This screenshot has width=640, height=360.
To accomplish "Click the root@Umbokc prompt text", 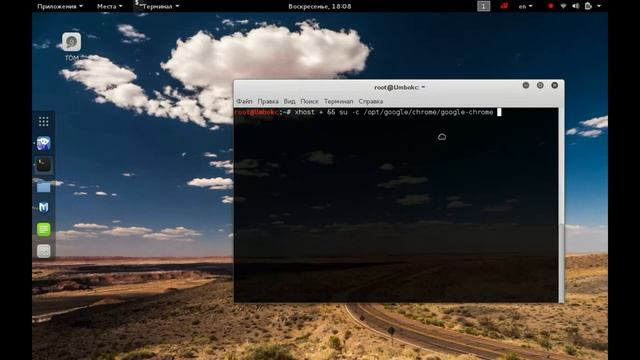I will click(256, 112).
